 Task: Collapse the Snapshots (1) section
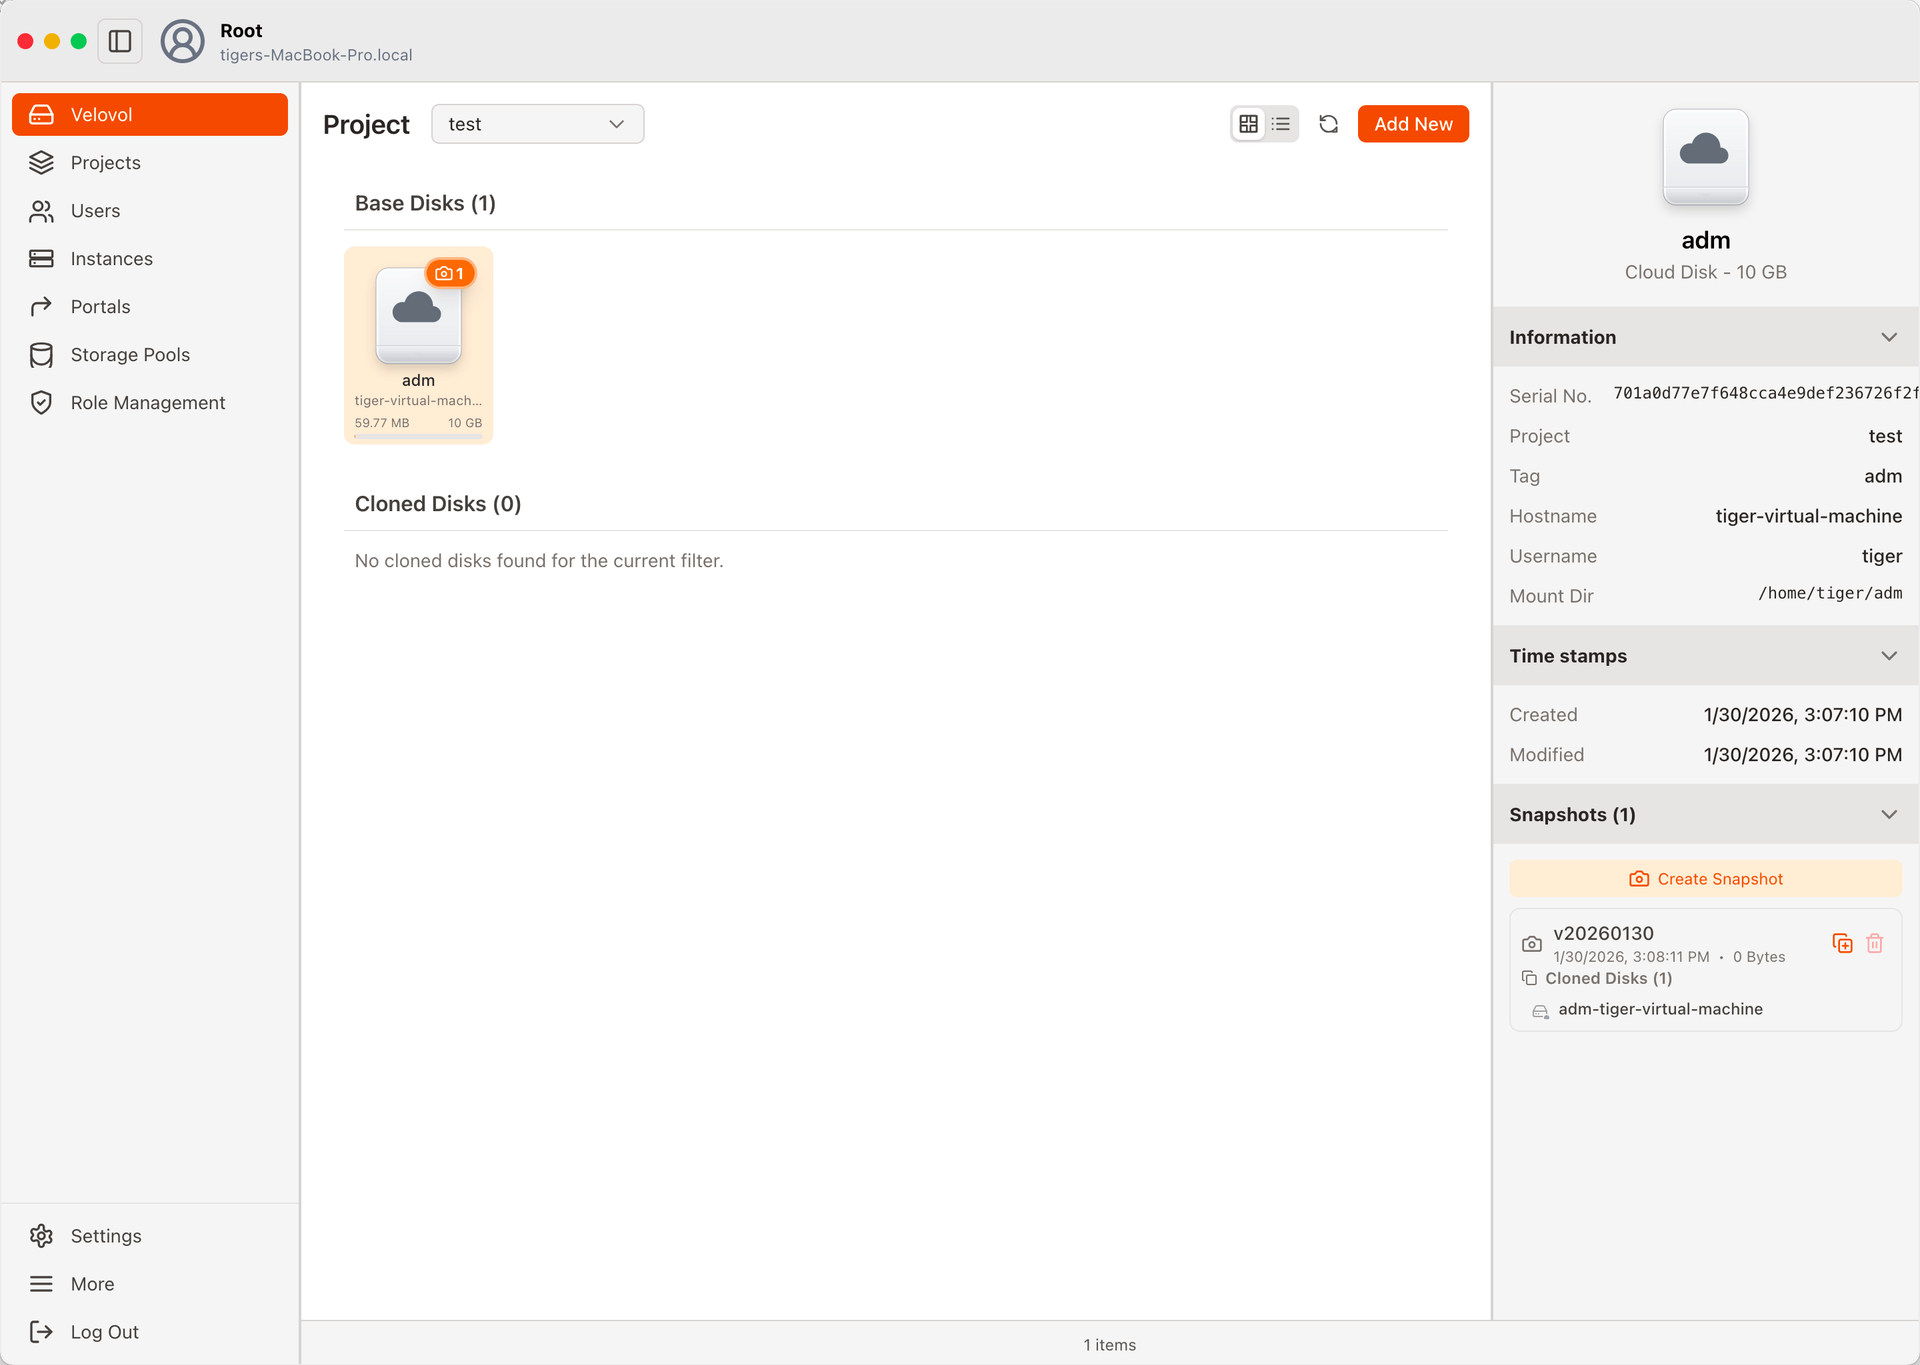click(1888, 815)
